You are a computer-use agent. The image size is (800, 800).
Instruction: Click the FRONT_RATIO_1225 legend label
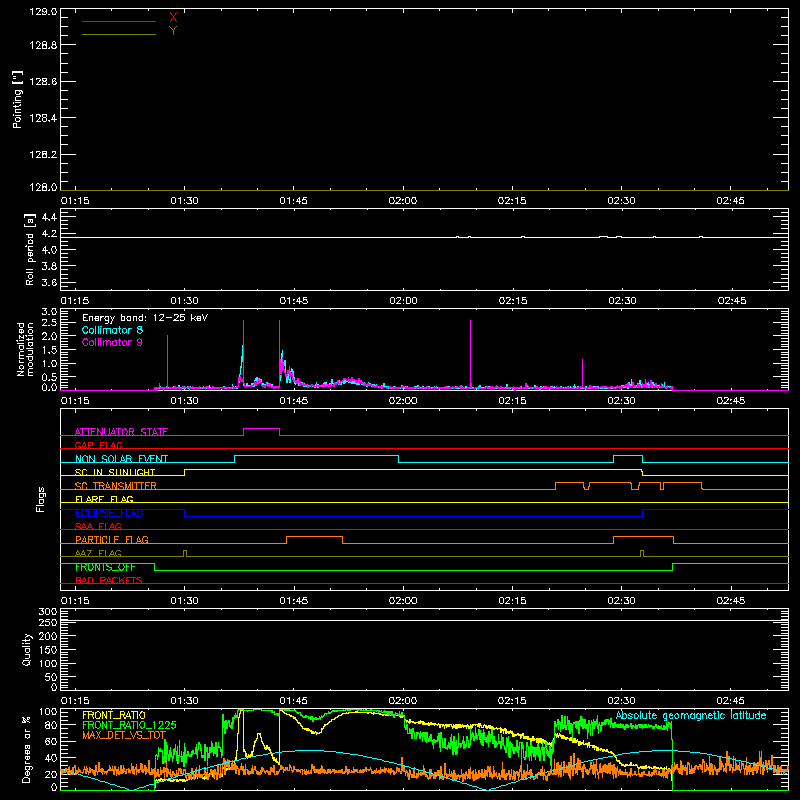(129, 725)
